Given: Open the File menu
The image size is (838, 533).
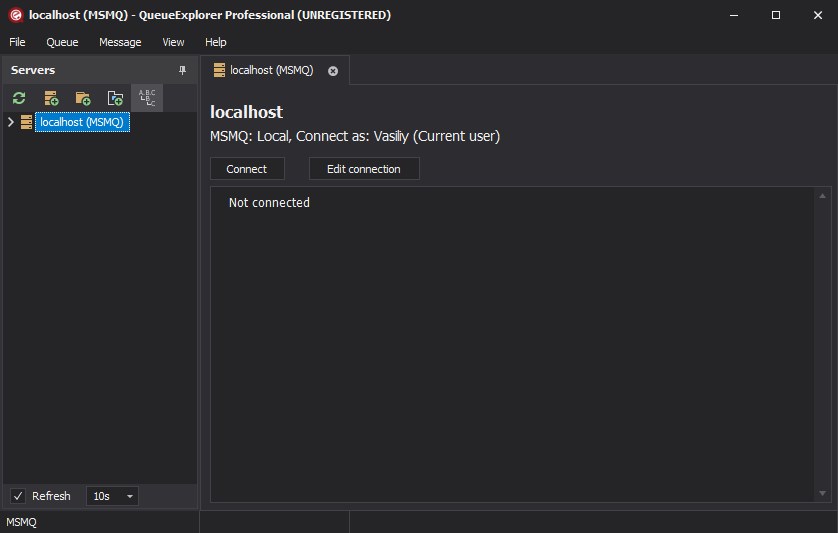Looking at the screenshot, I should [17, 42].
